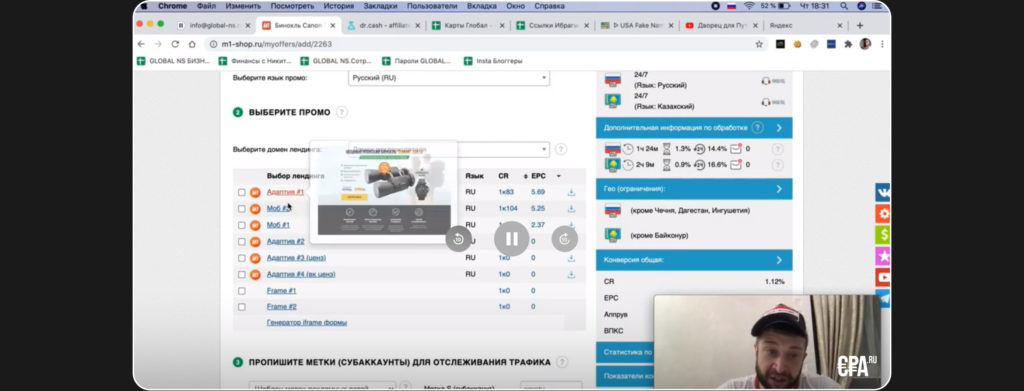Open Insta Блоггеры bookmark
The height and width of the screenshot is (391, 1024).
[x=493, y=61]
